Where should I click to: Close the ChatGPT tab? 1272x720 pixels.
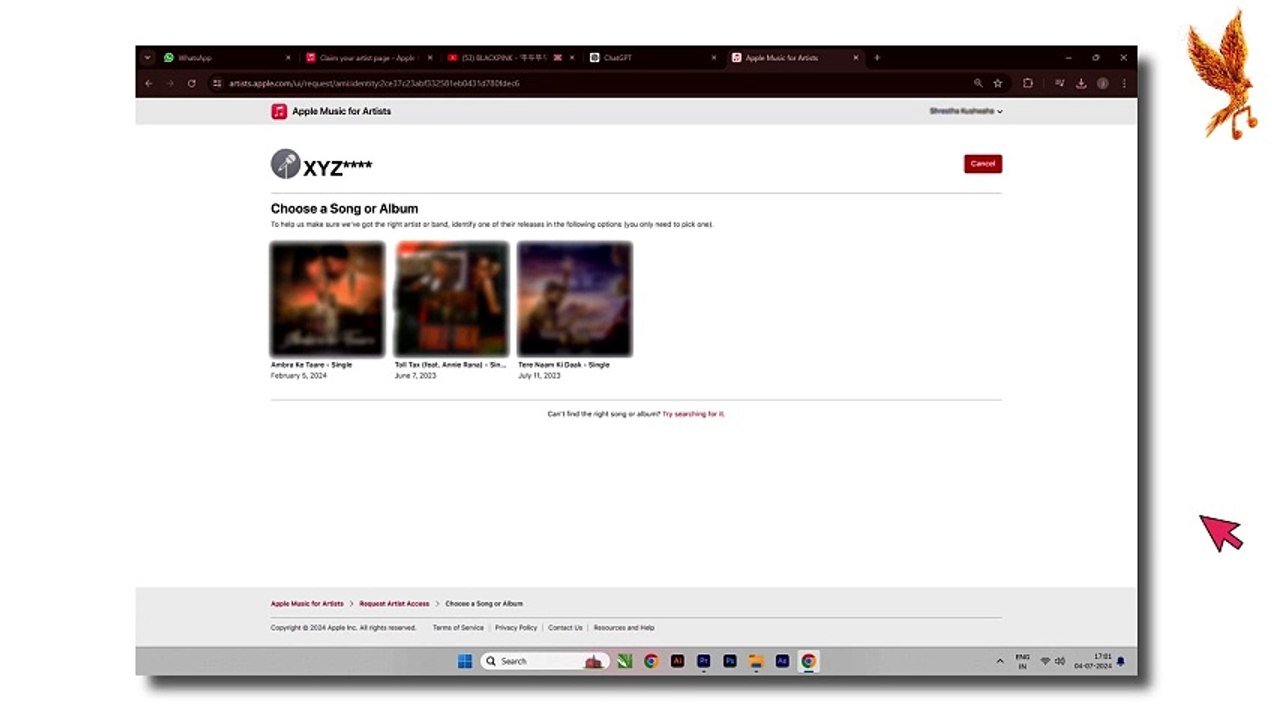click(714, 58)
